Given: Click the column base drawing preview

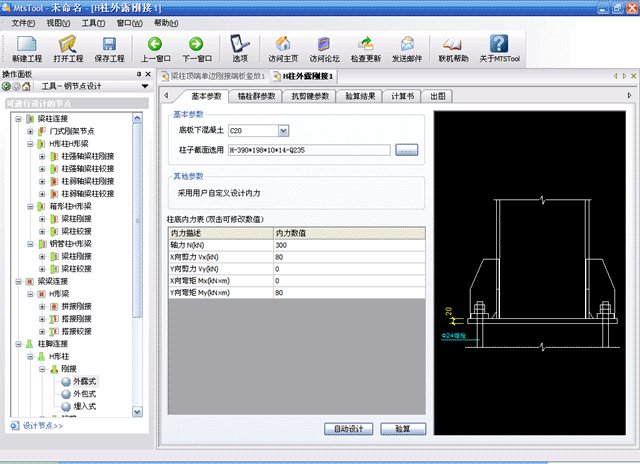Looking at the screenshot, I should (529, 273).
